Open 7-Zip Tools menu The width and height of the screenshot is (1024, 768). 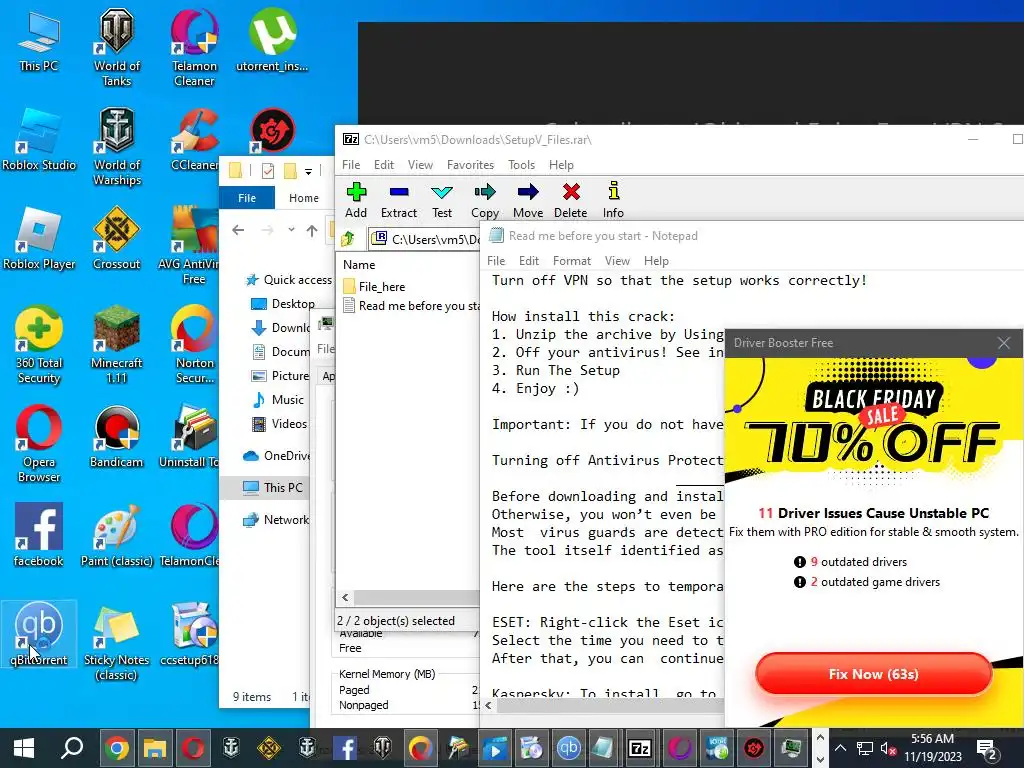pos(521,165)
